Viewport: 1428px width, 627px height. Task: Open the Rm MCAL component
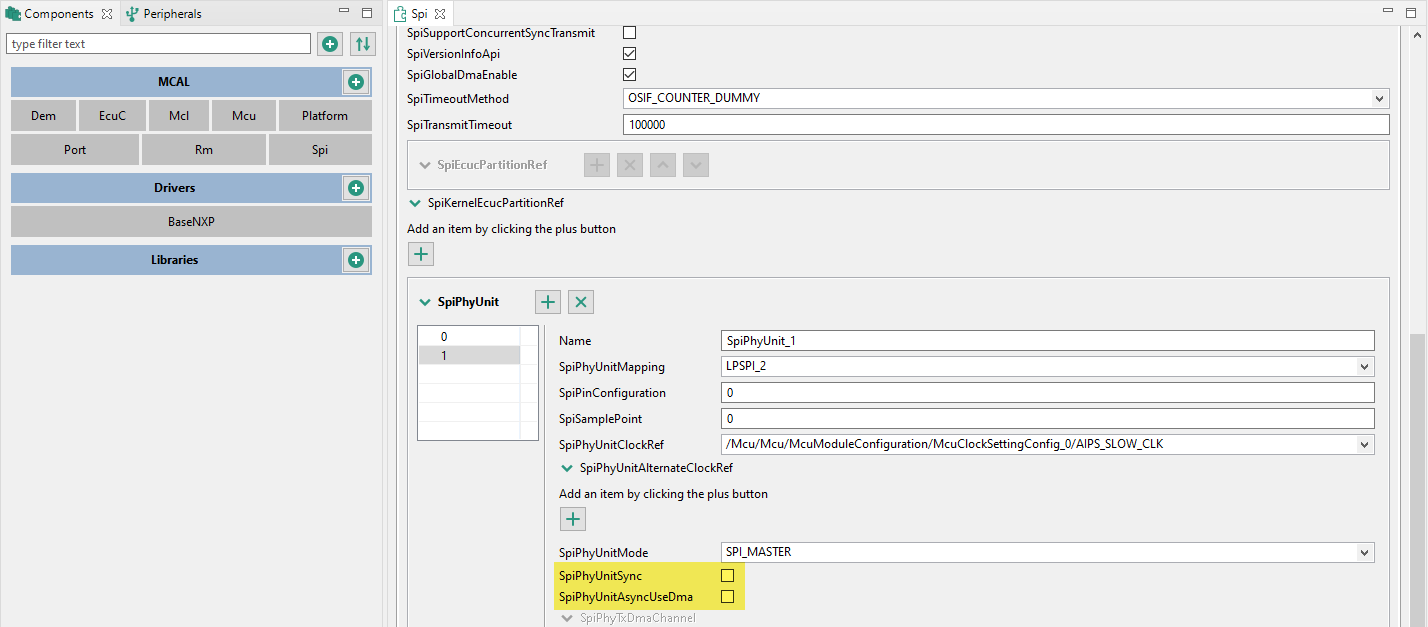coord(204,150)
